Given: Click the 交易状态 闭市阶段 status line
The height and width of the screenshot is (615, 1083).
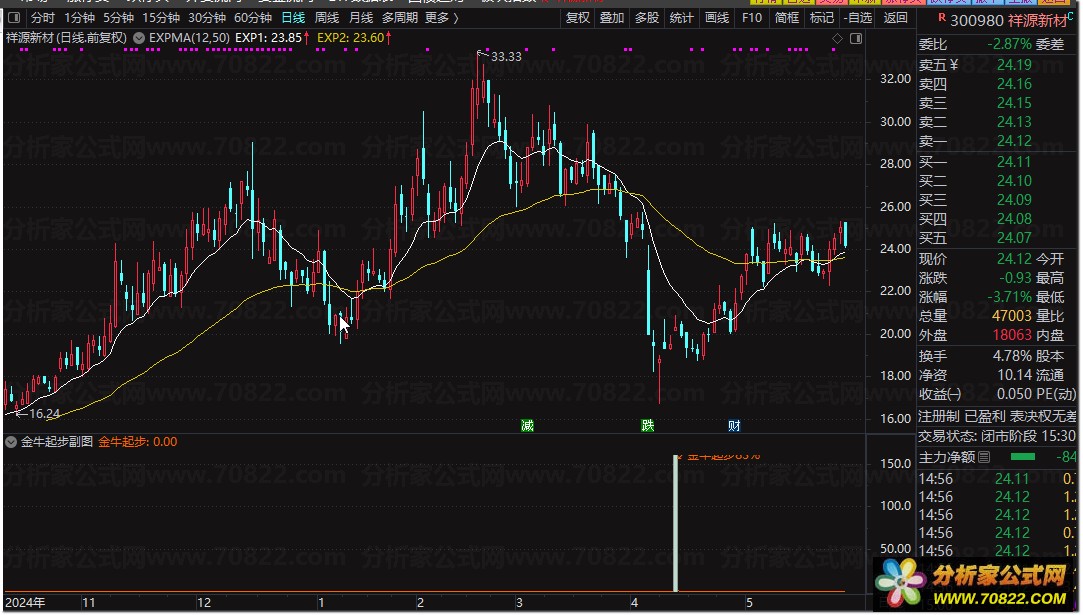Looking at the screenshot, I should [997, 436].
